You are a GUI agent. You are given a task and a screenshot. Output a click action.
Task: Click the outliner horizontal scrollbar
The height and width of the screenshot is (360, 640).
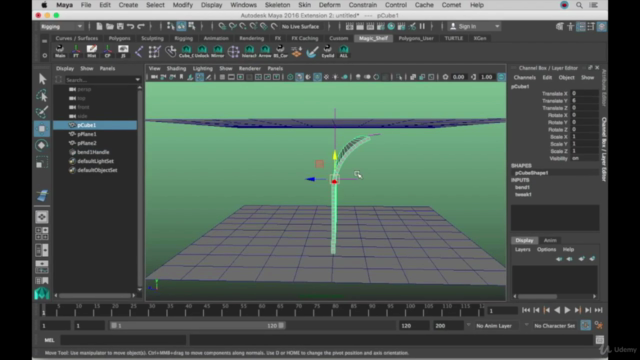tap(95, 295)
